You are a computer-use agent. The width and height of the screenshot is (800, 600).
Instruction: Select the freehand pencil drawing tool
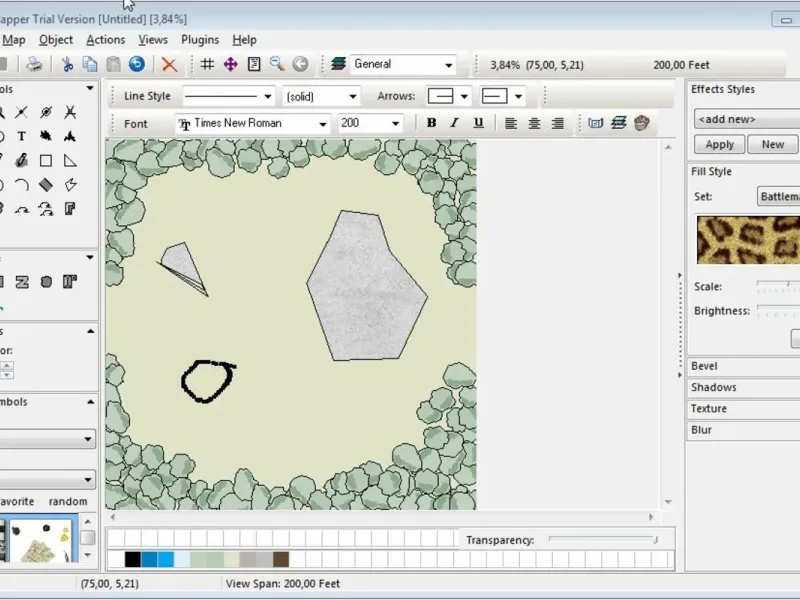pyautogui.click(x=21, y=161)
